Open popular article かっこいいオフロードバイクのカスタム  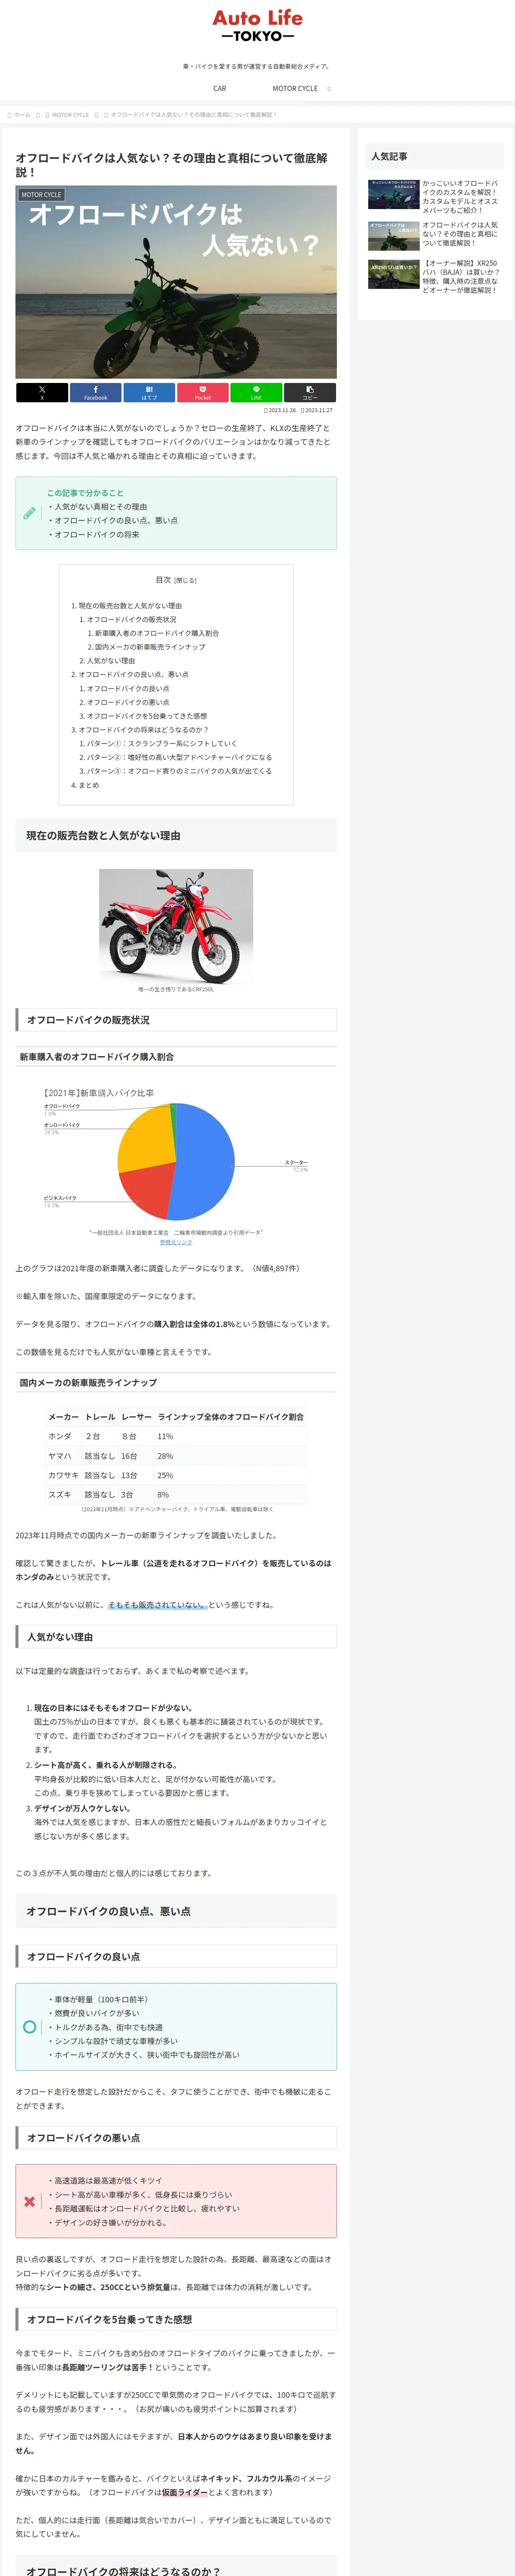460,197
